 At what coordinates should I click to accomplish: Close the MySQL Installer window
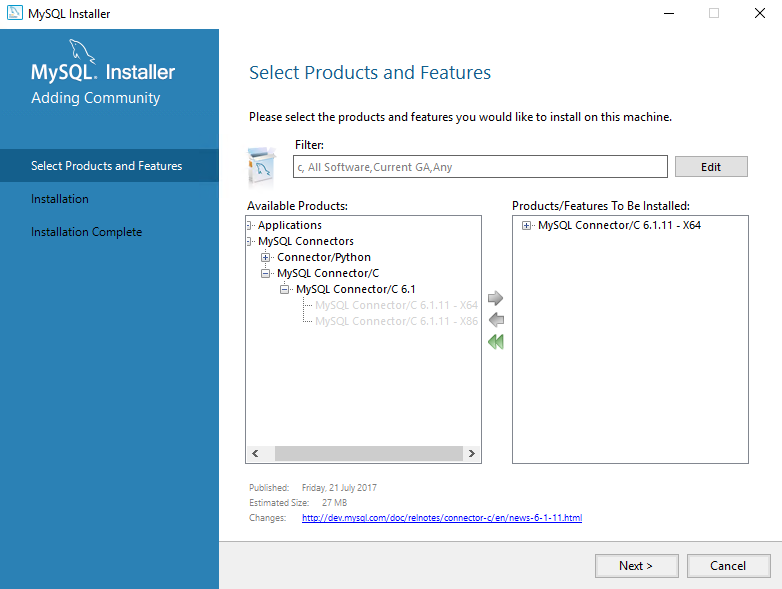point(760,13)
